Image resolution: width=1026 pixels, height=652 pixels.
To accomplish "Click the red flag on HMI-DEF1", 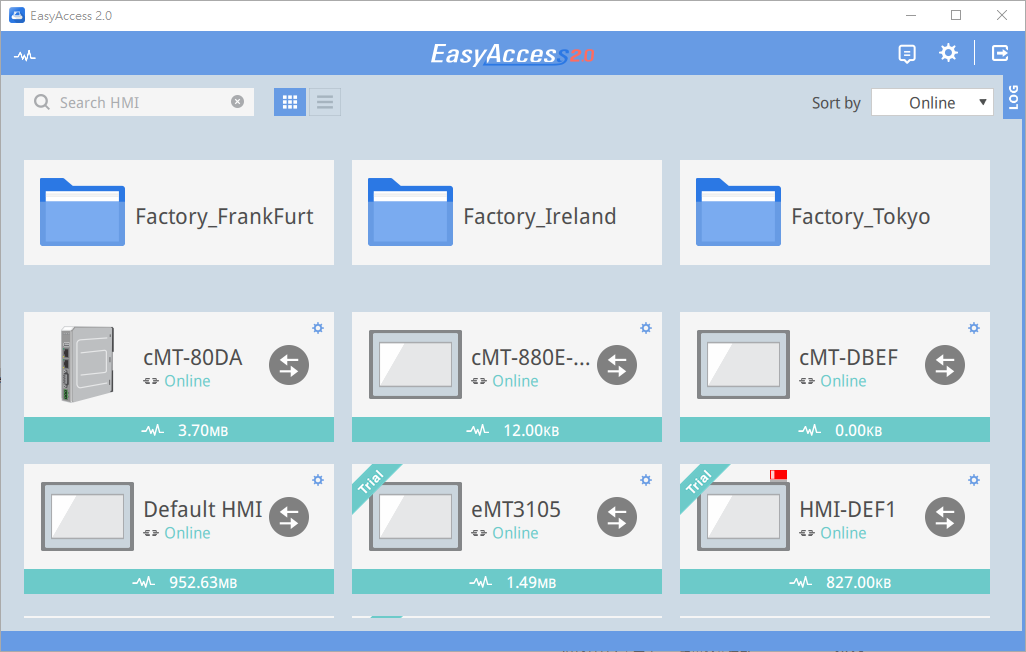I will tap(778, 475).
